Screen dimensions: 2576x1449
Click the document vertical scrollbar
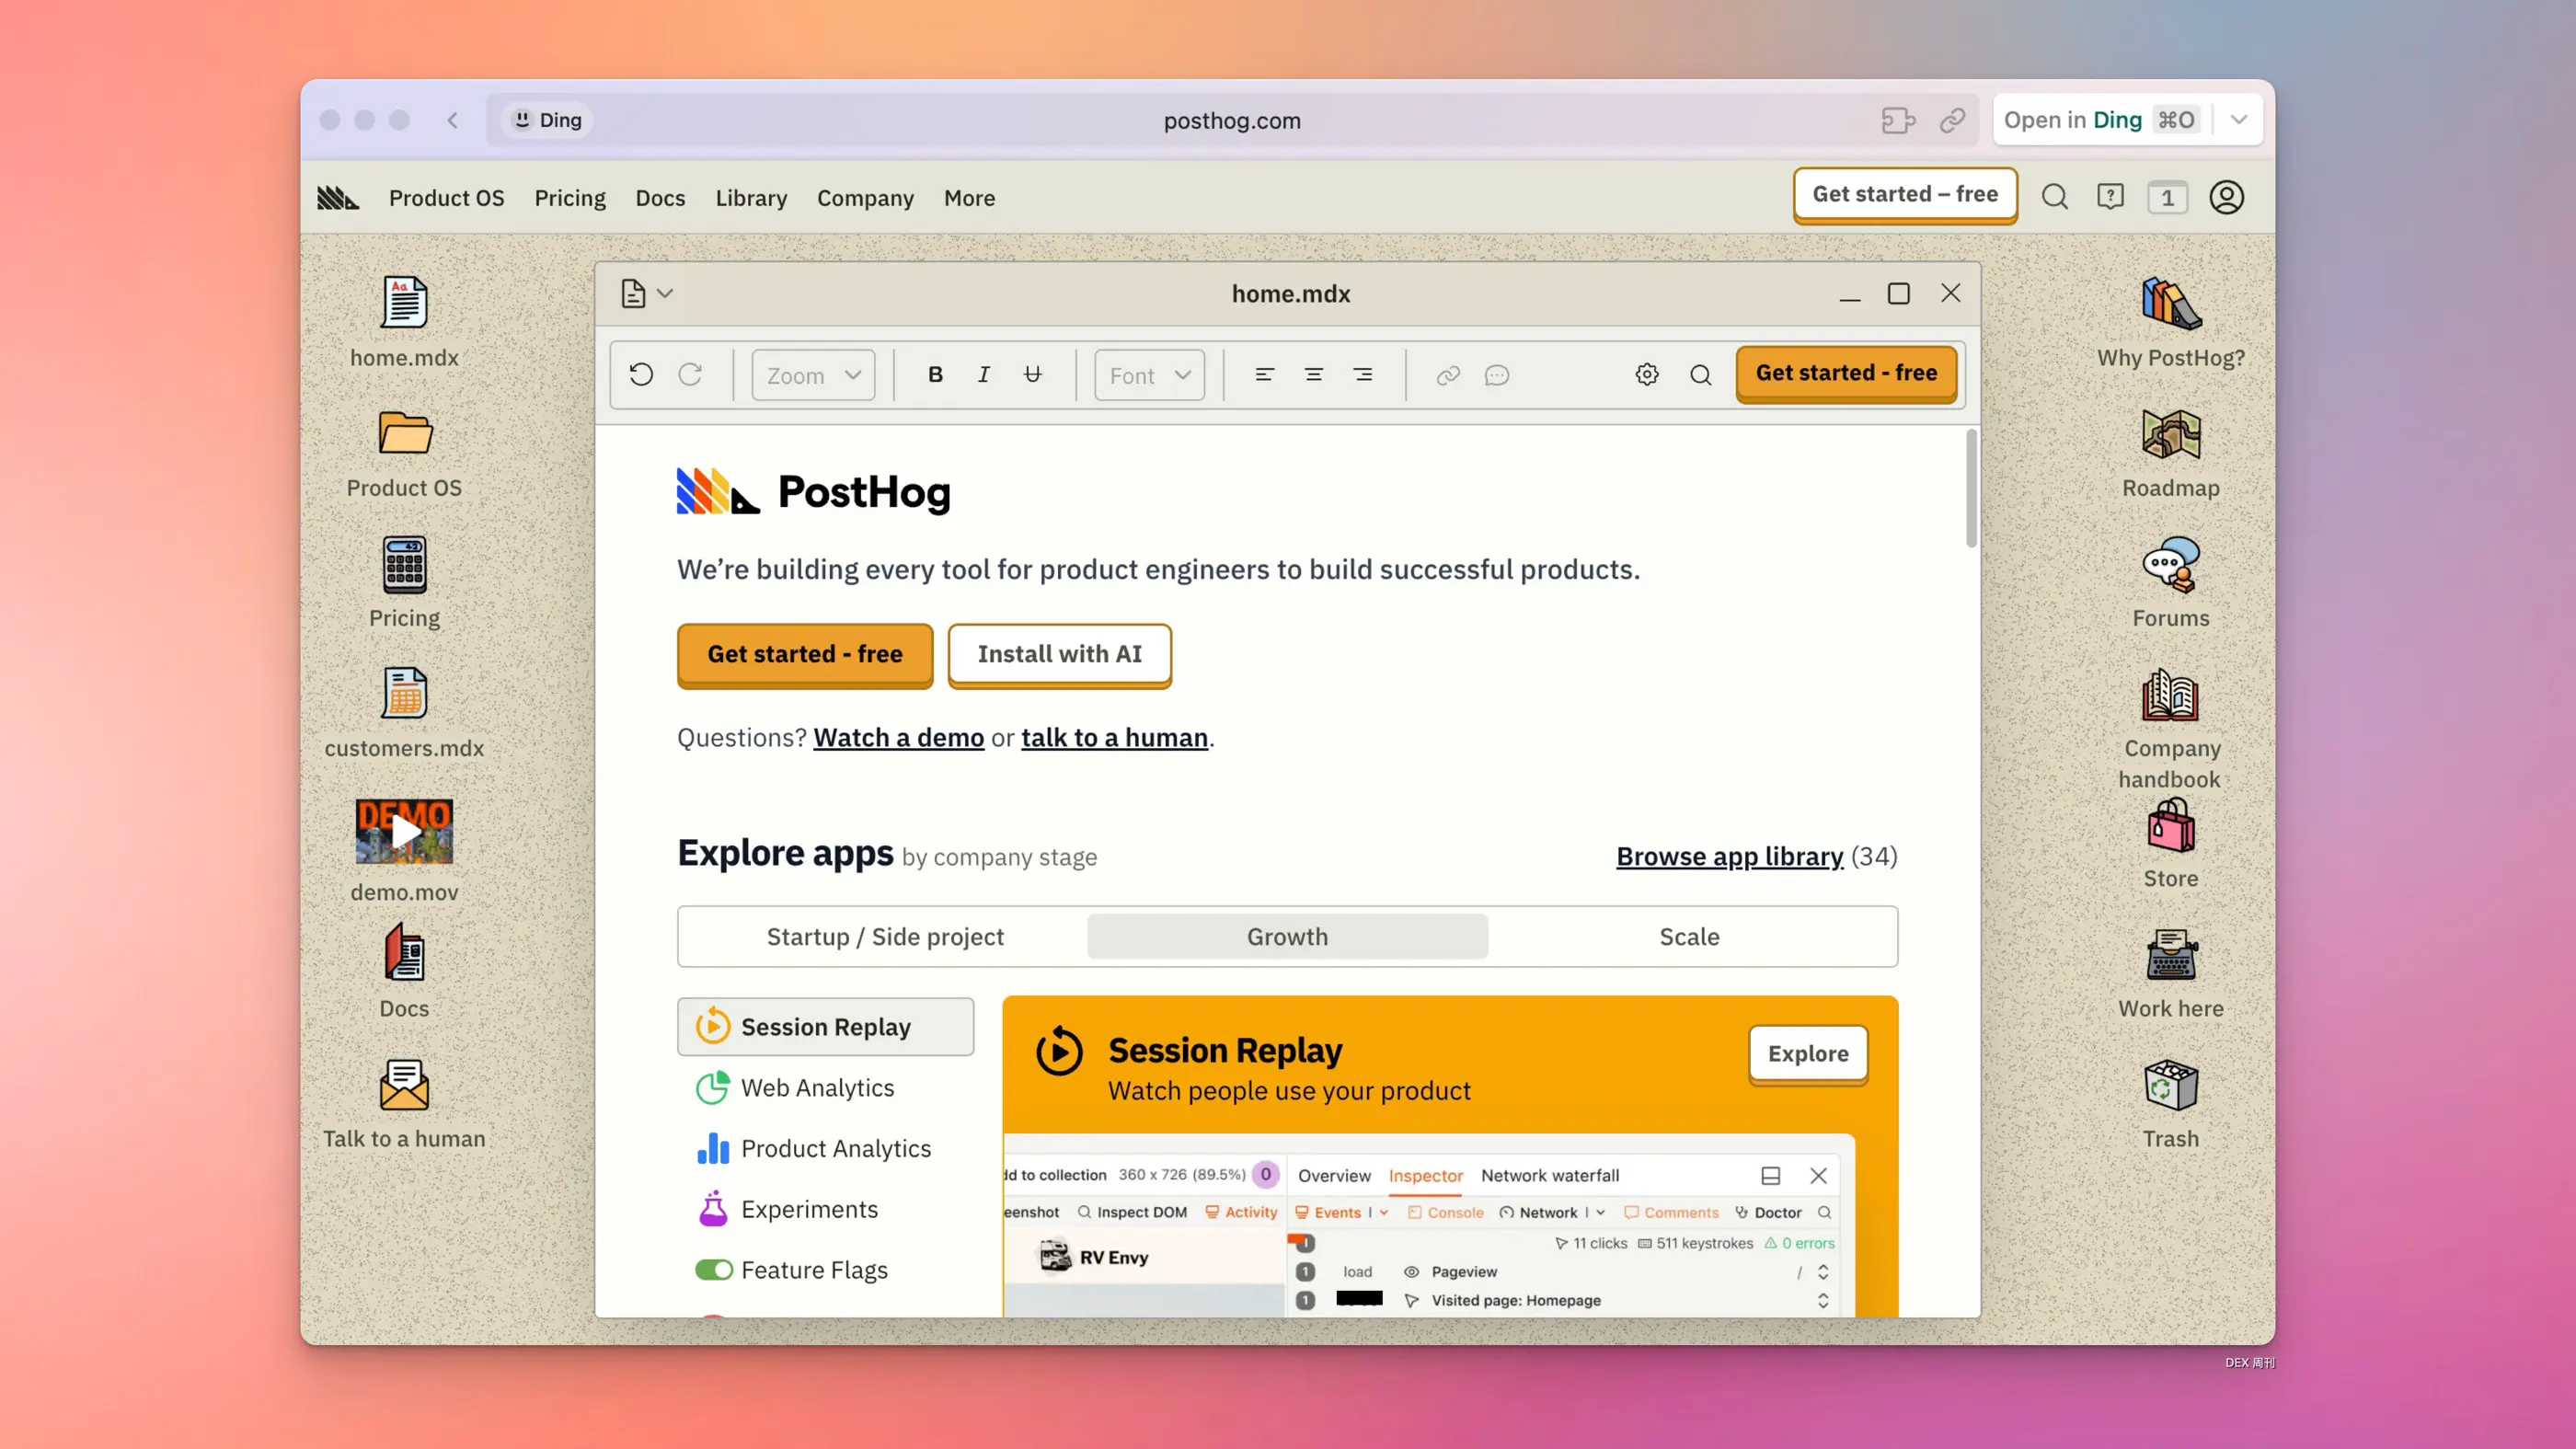tap(1971, 490)
